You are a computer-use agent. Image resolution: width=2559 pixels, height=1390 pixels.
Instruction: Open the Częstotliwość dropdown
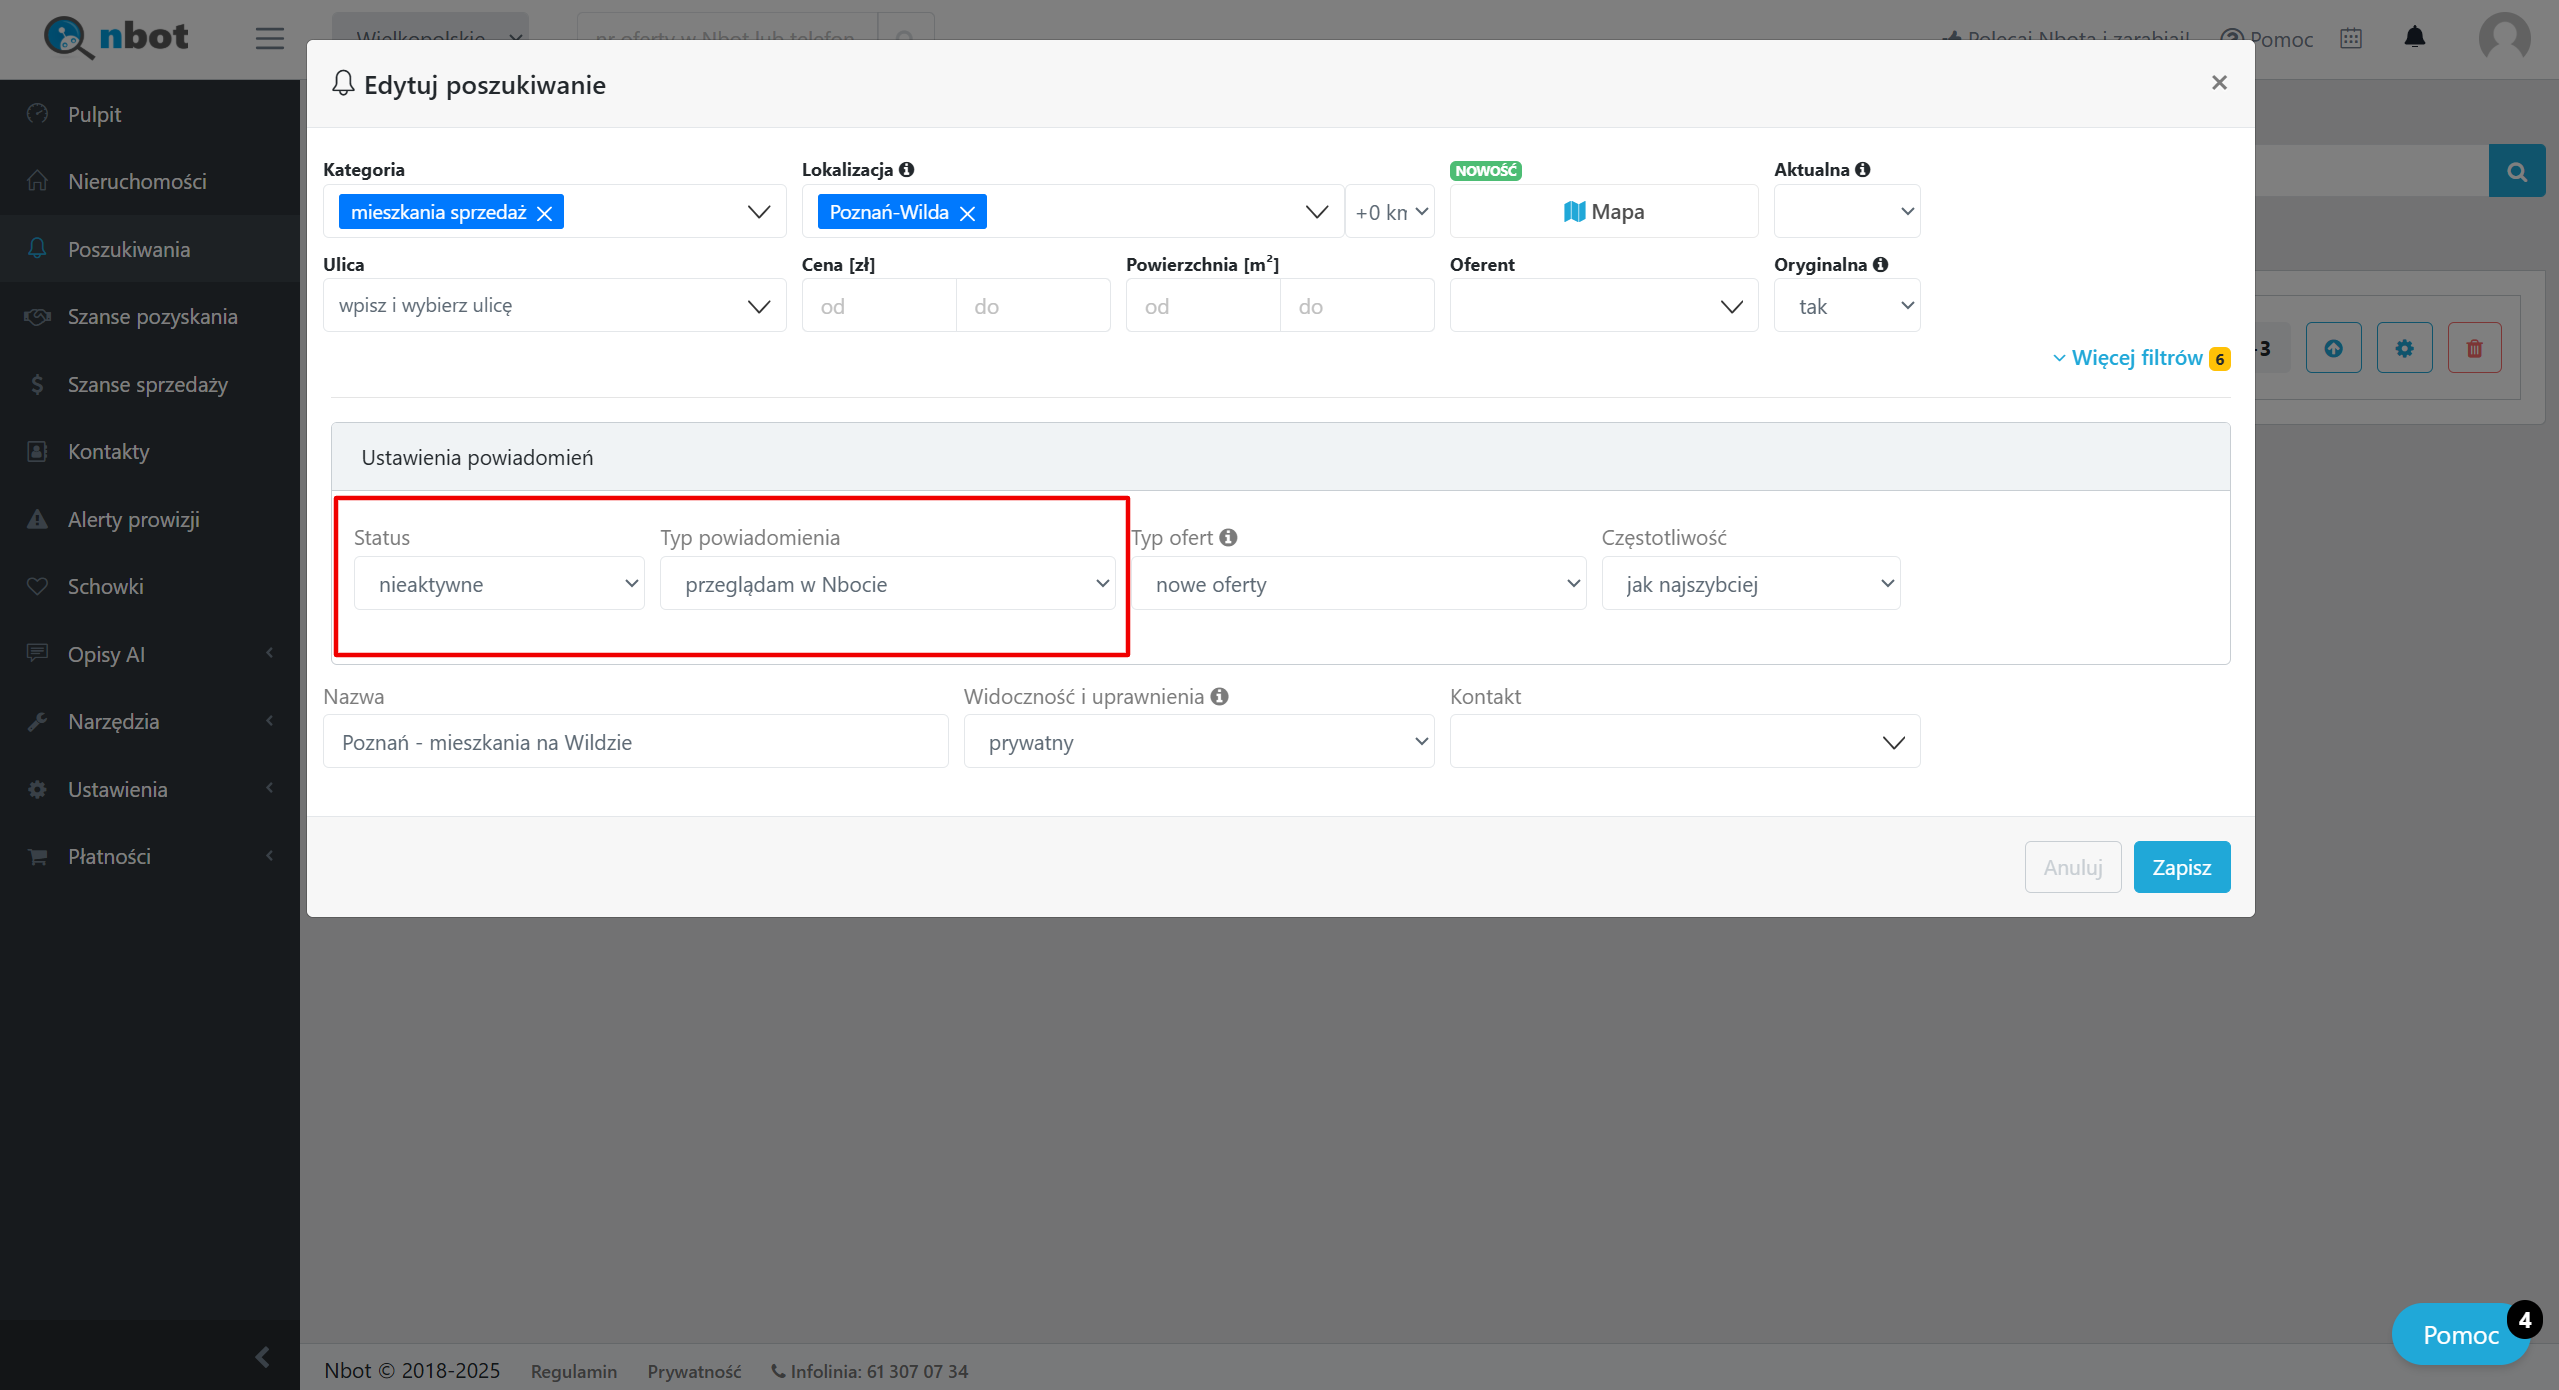[x=1750, y=584]
